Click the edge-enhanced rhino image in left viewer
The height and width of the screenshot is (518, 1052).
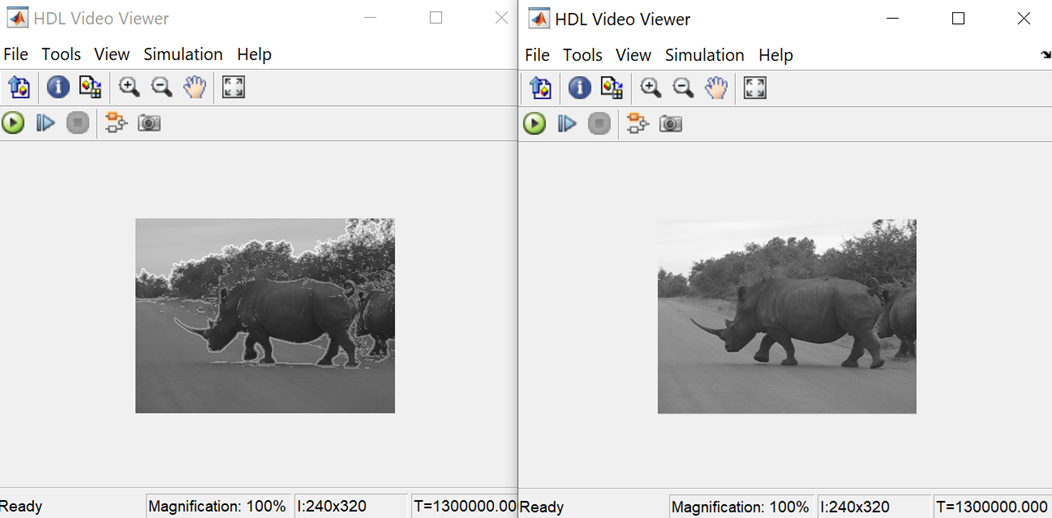pos(265,315)
